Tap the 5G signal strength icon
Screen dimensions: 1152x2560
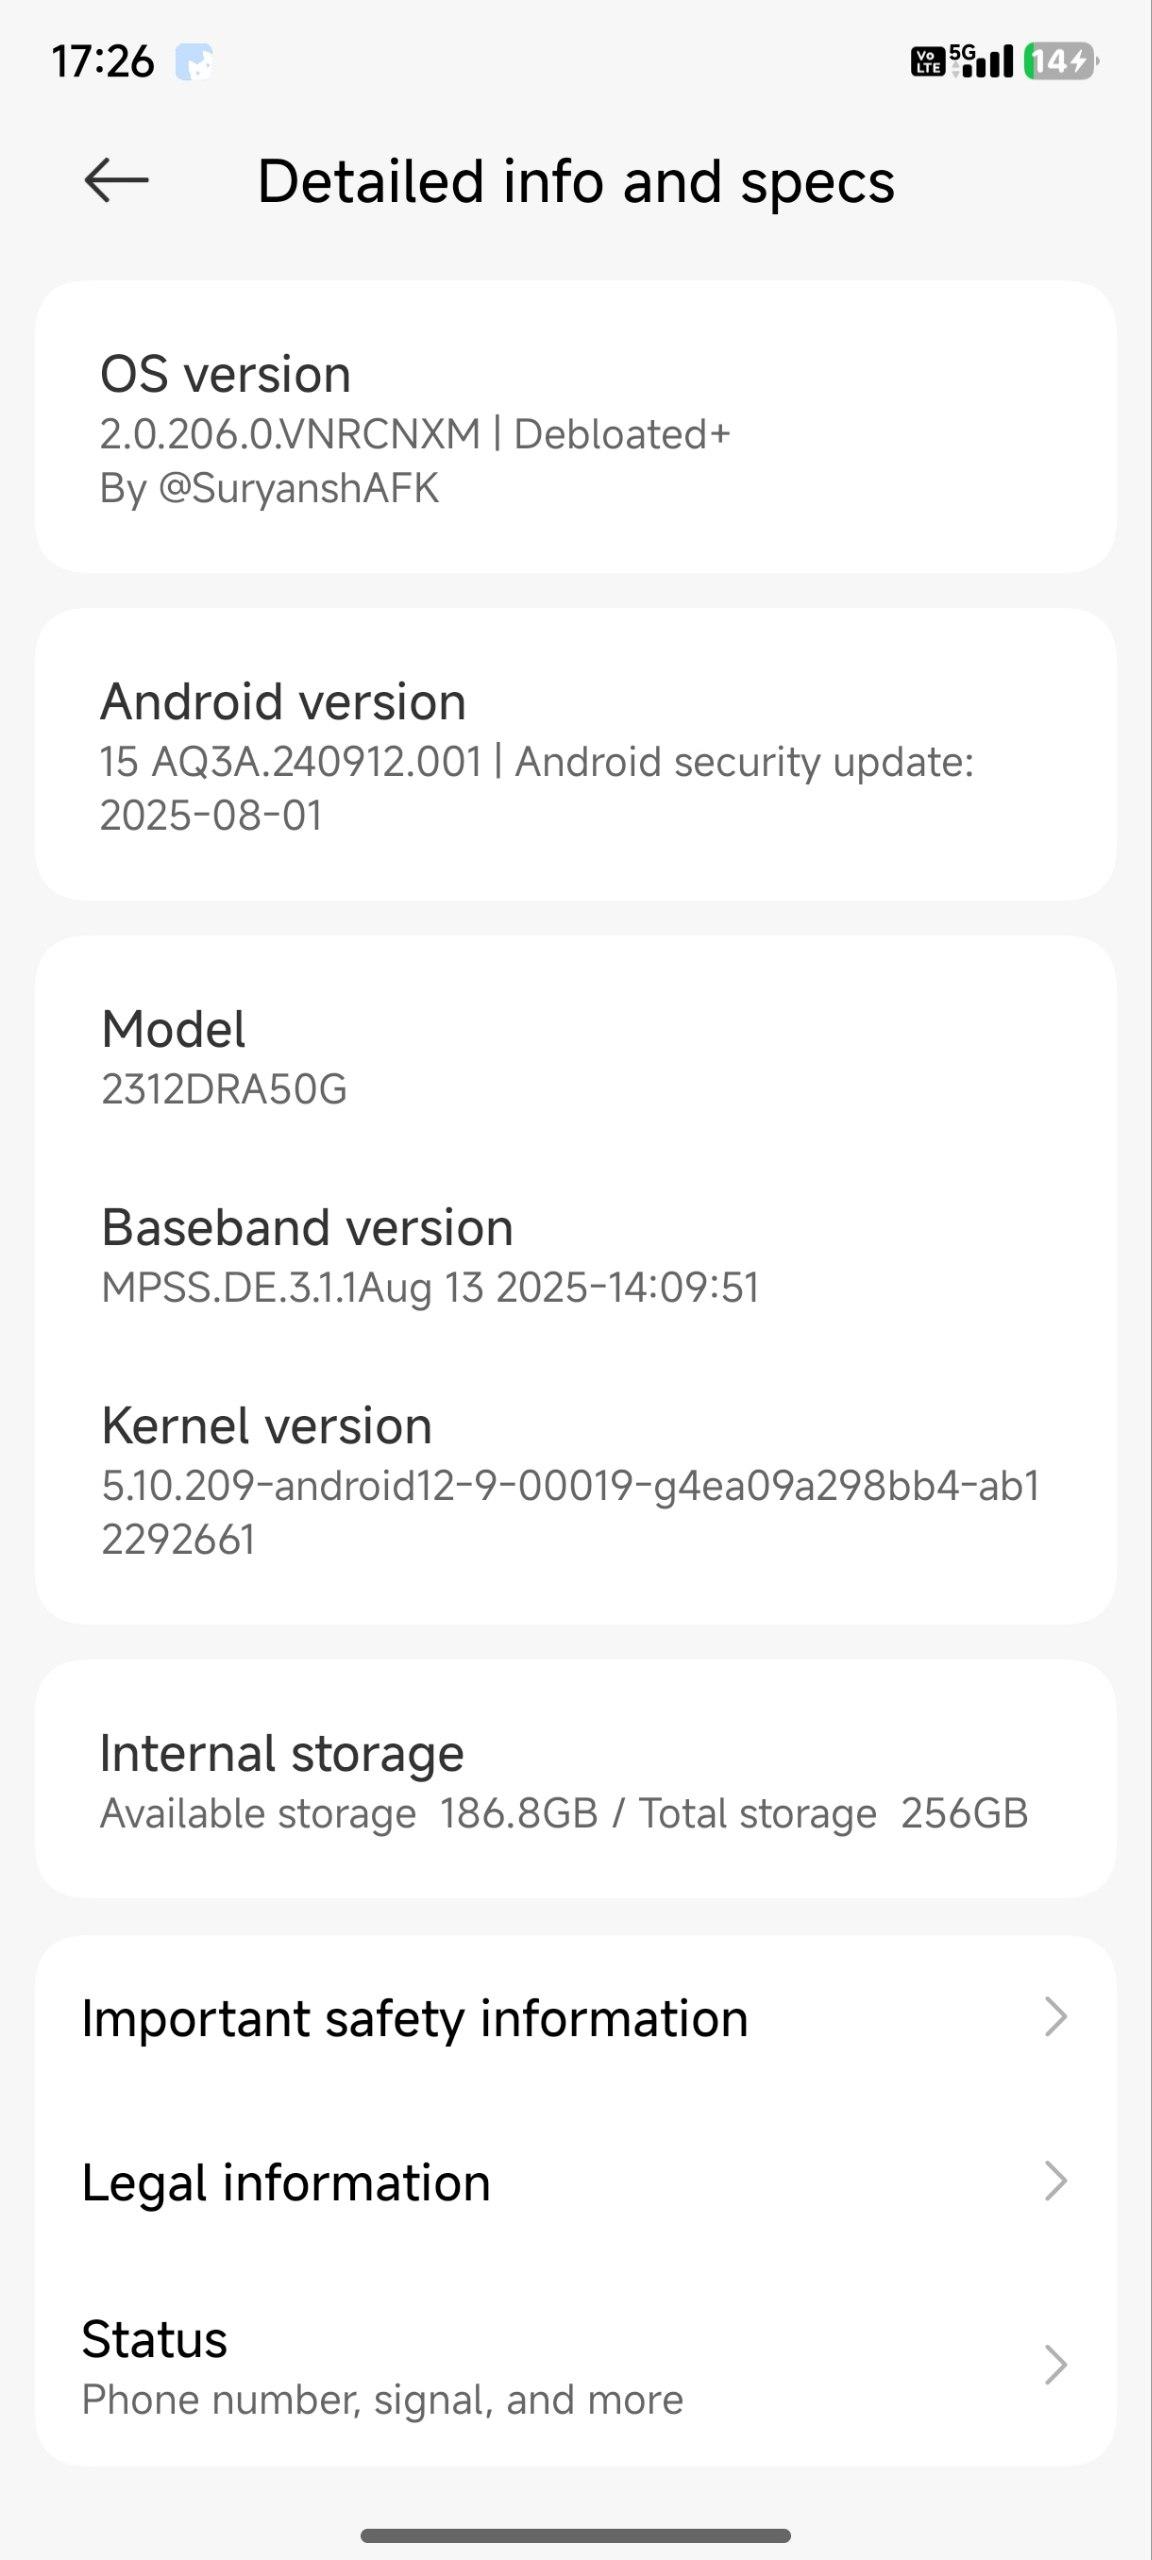point(982,61)
